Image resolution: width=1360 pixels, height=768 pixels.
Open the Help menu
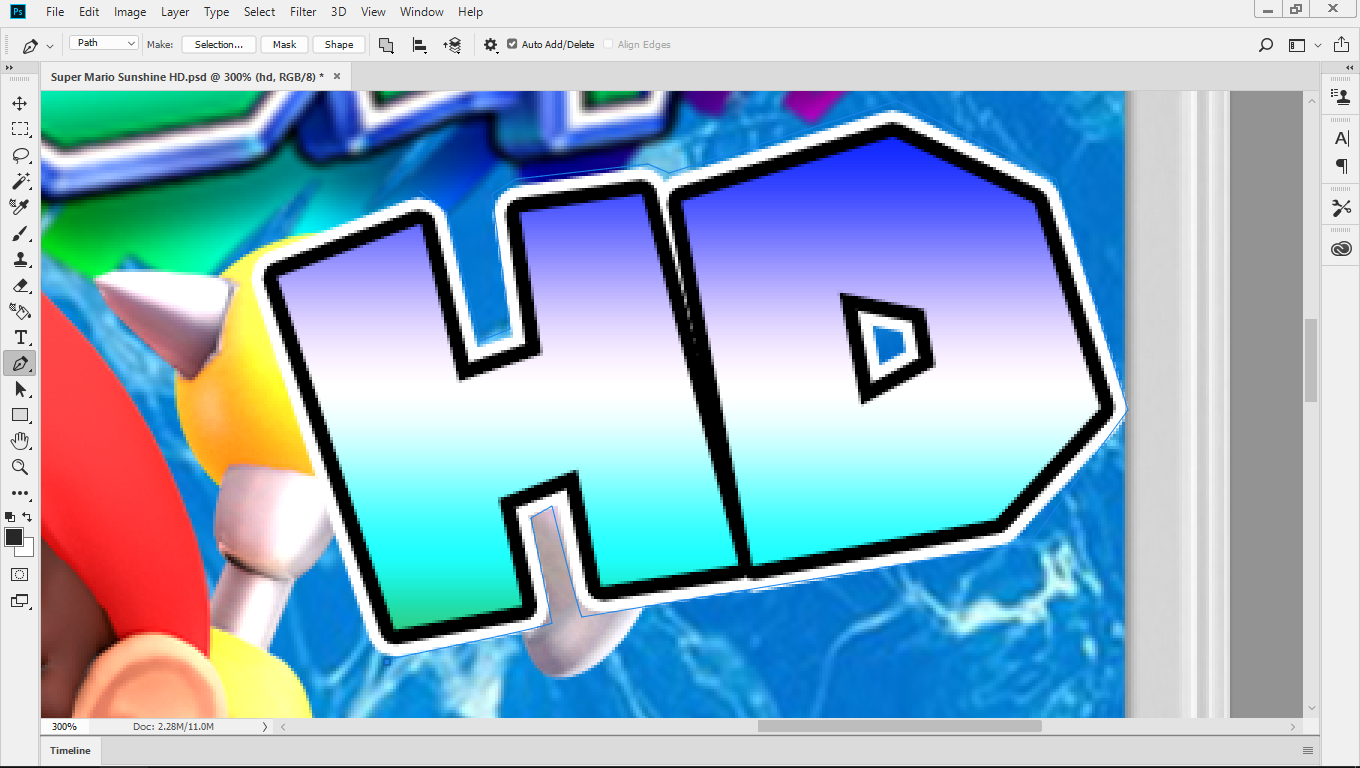[470, 12]
